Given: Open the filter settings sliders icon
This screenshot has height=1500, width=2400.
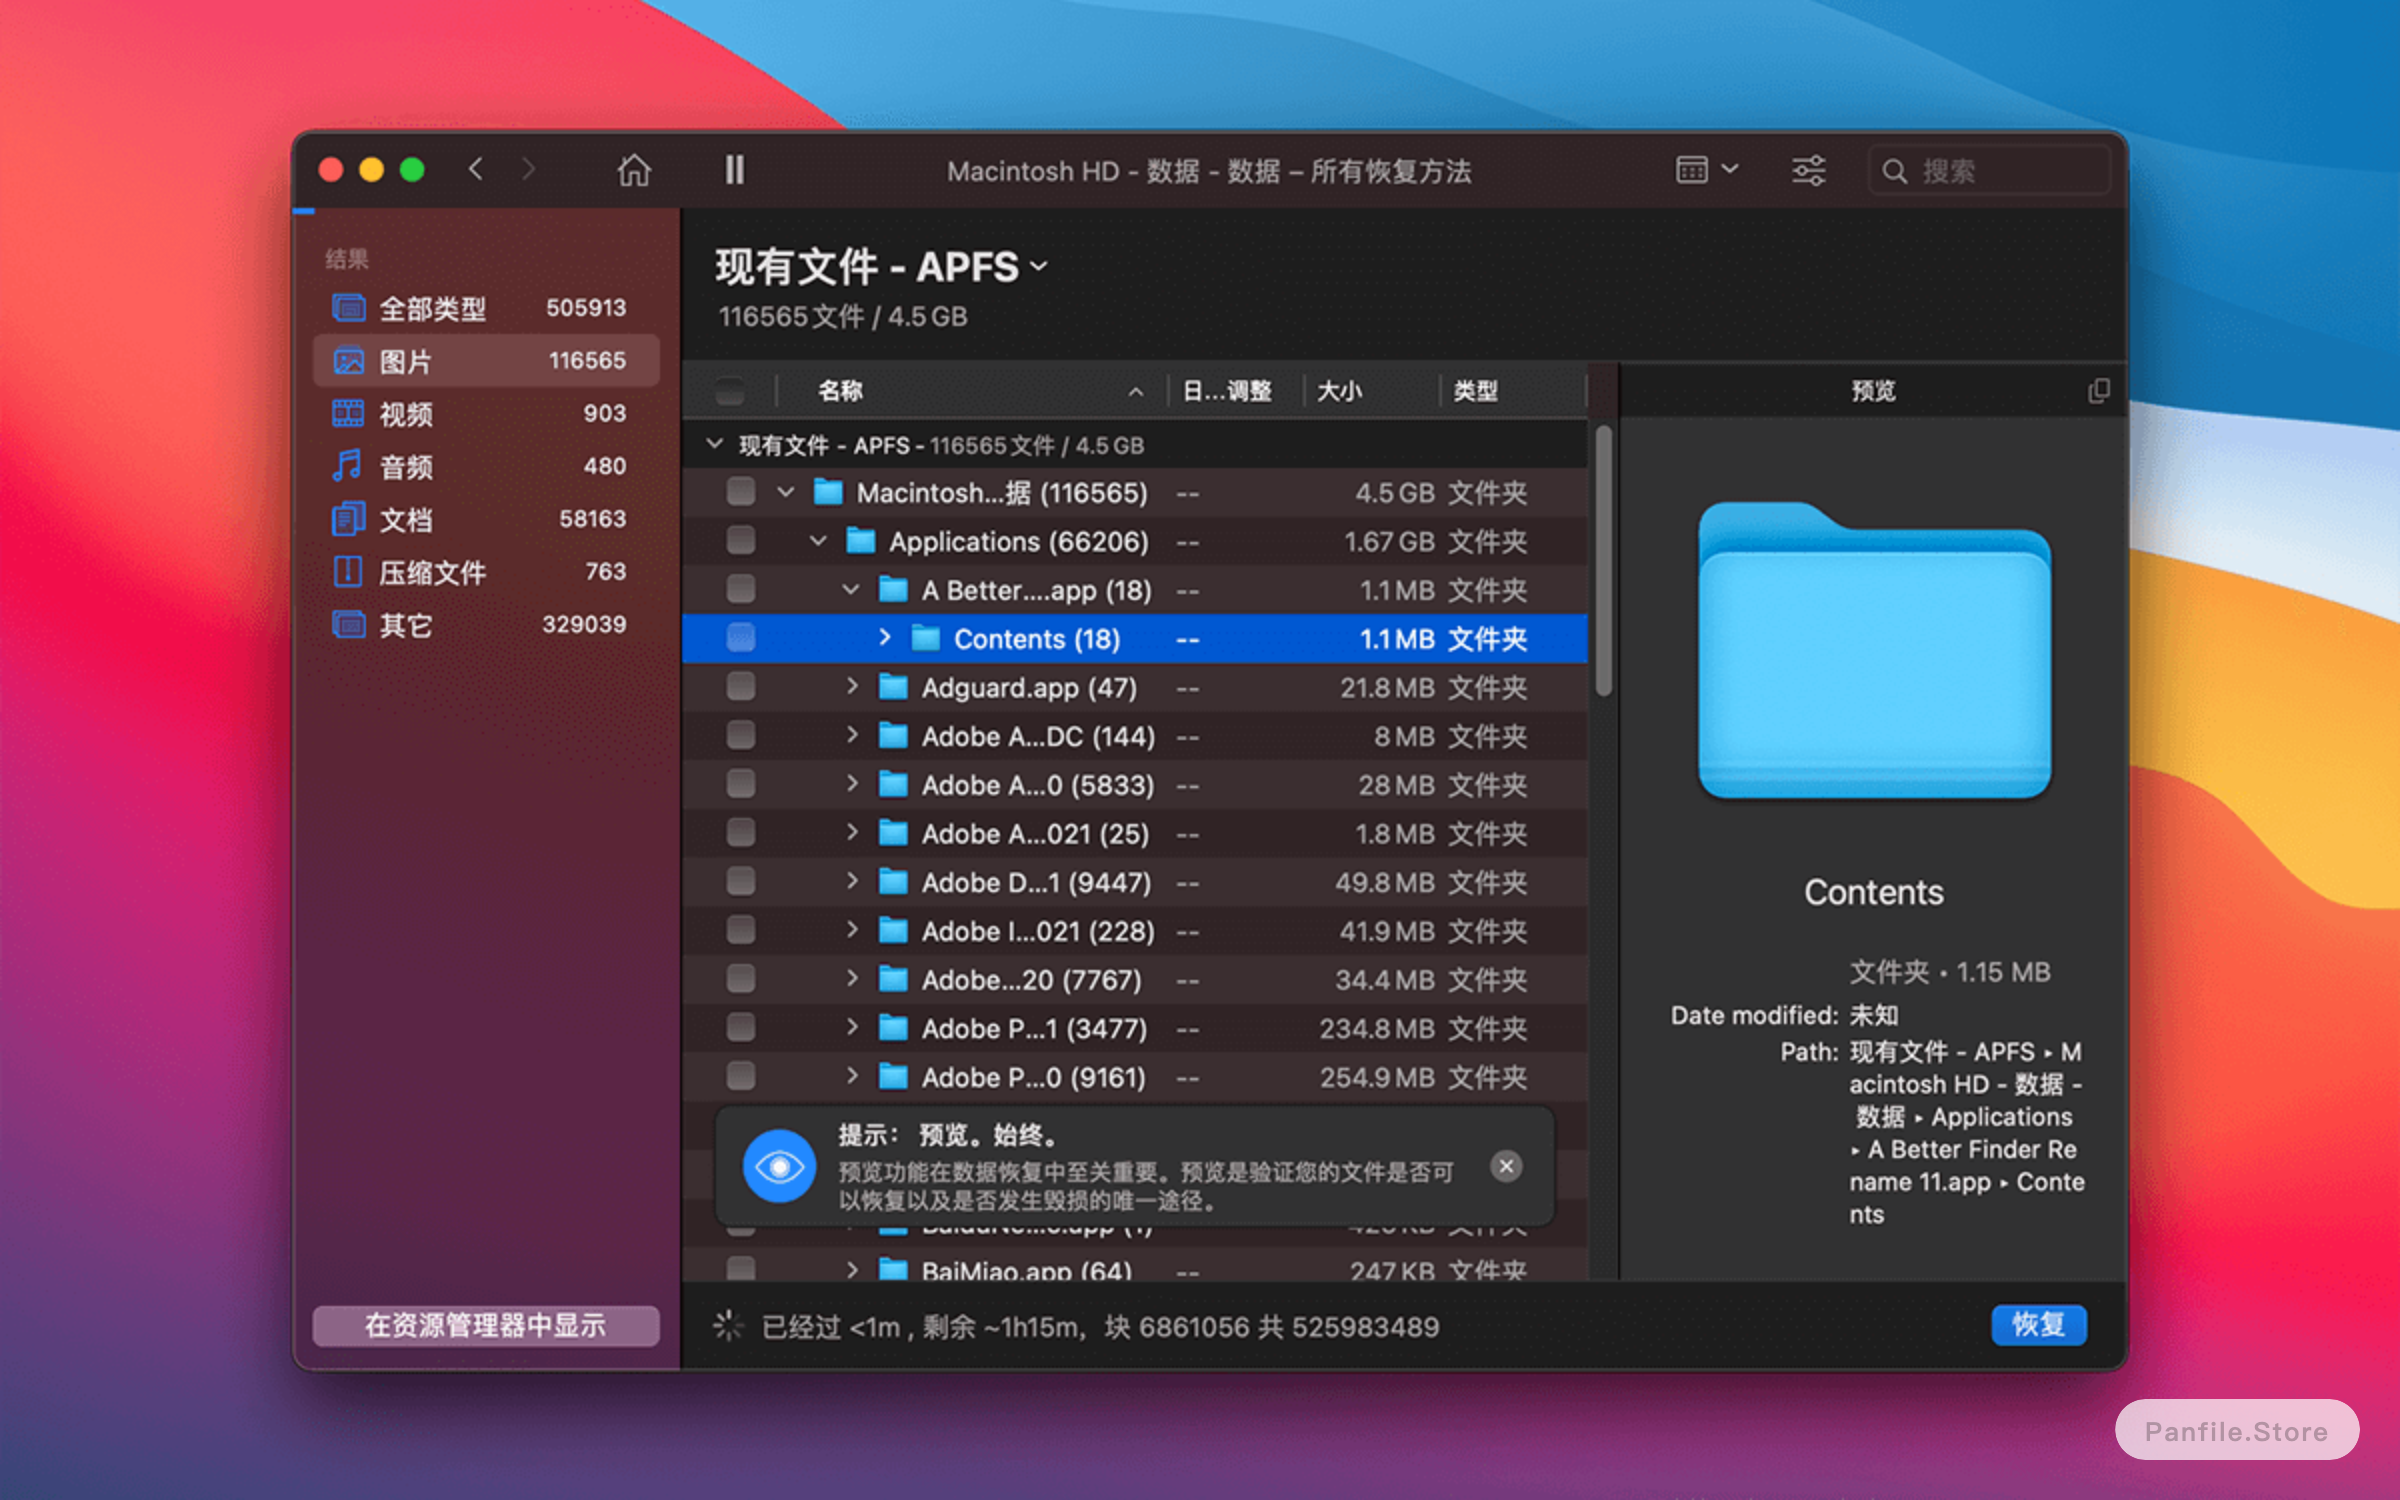Looking at the screenshot, I should pyautogui.click(x=1808, y=170).
